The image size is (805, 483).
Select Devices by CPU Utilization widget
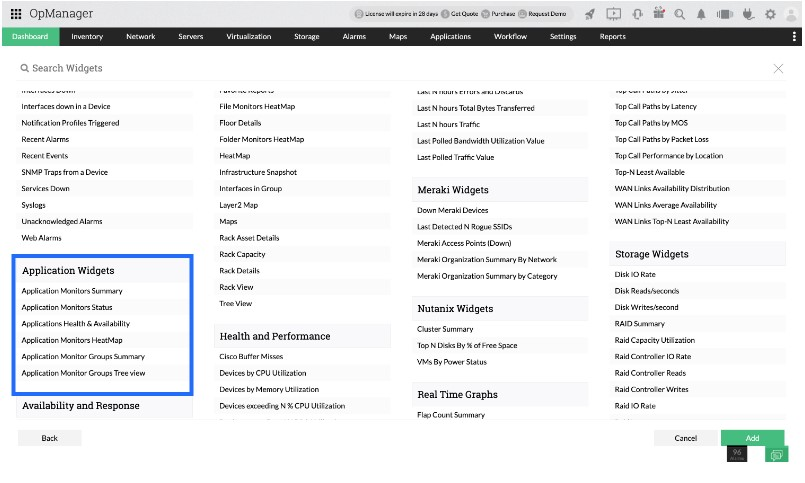263,373
